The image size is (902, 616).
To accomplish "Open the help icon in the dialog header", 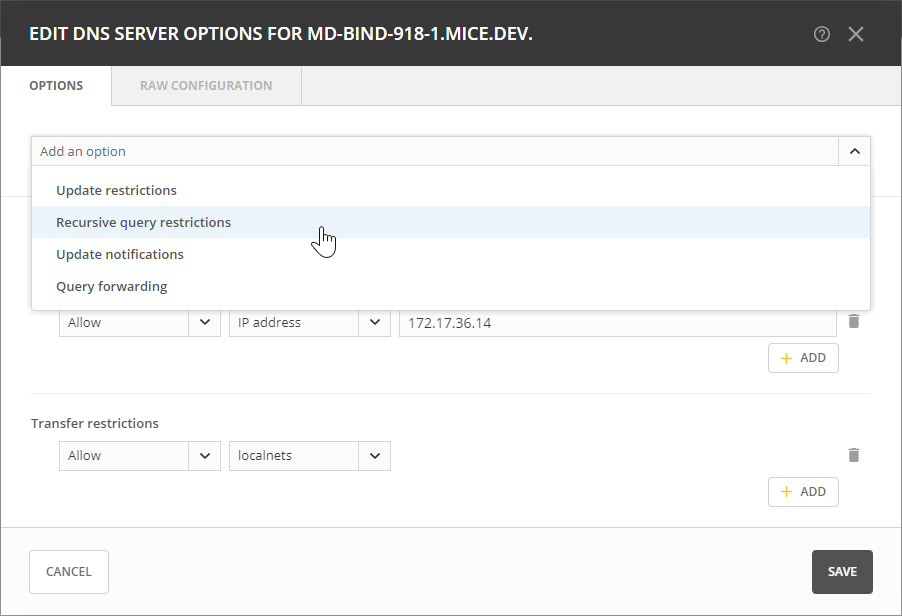I will coord(822,34).
